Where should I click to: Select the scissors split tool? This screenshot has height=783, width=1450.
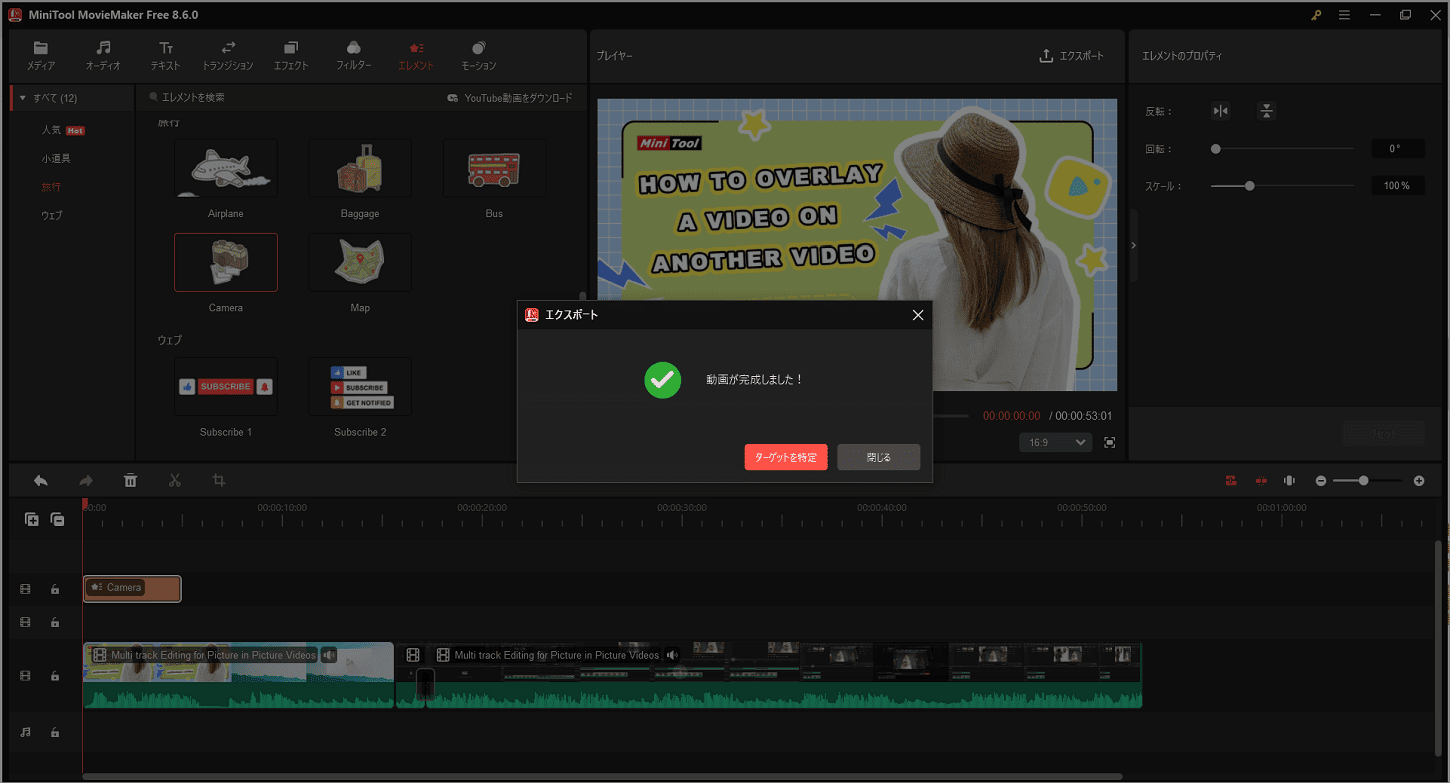(175, 481)
